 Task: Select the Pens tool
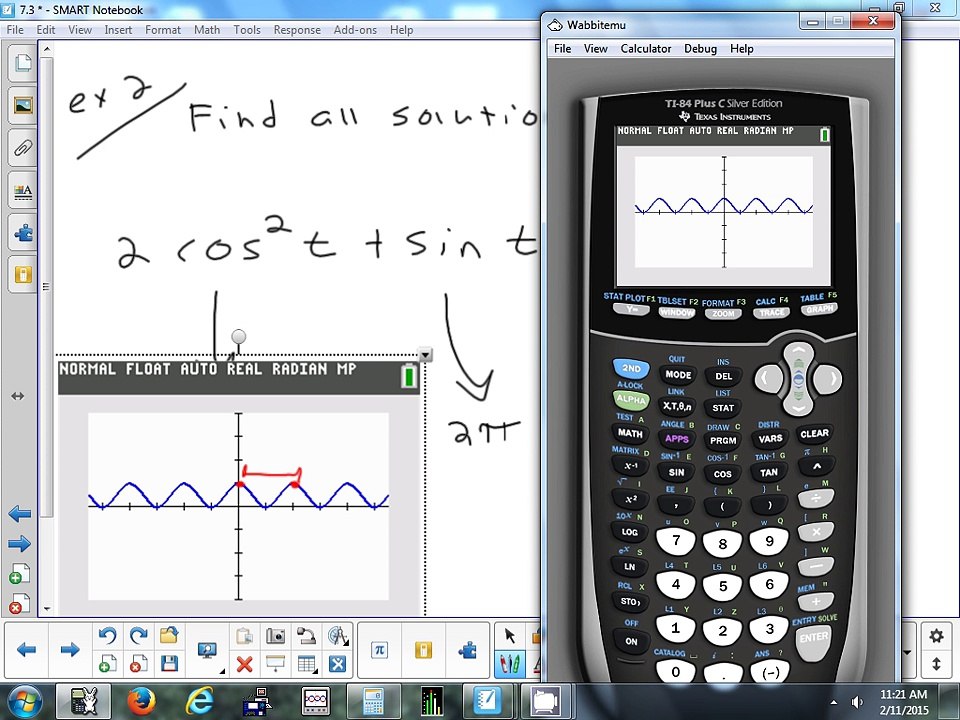[509, 664]
